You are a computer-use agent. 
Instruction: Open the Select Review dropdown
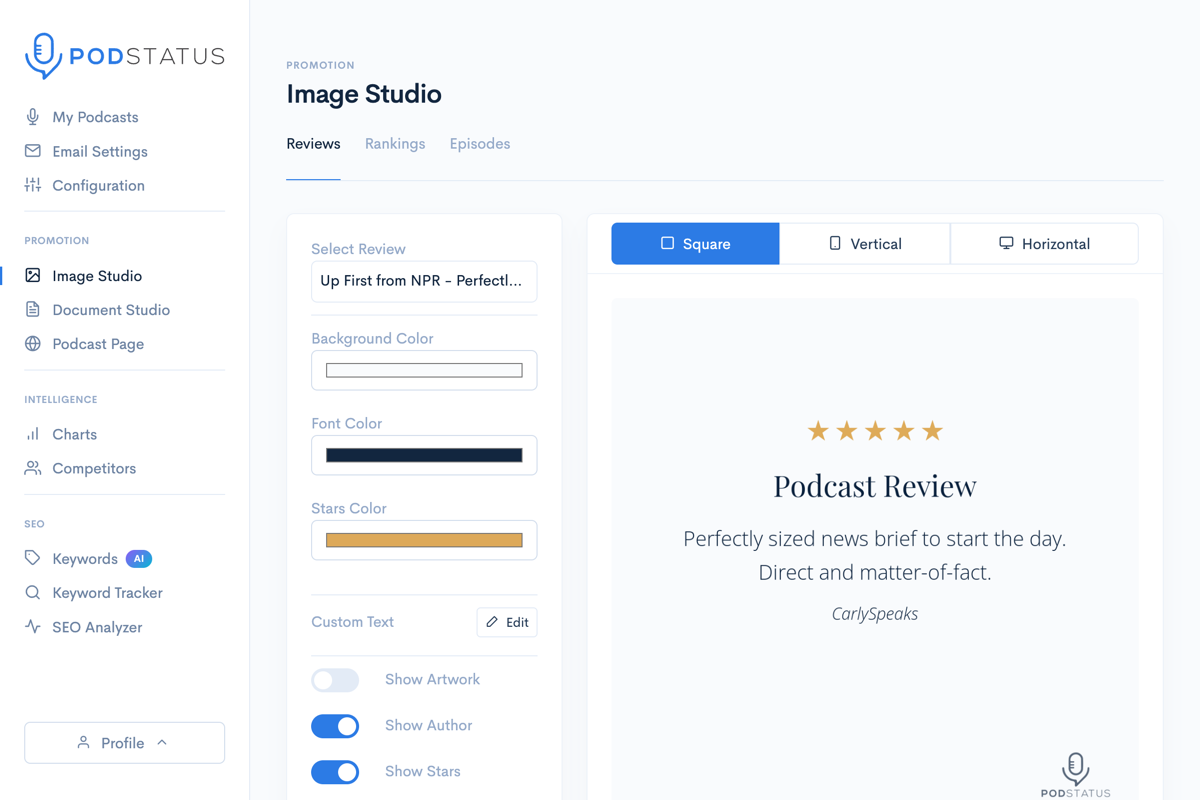[424, 281]
